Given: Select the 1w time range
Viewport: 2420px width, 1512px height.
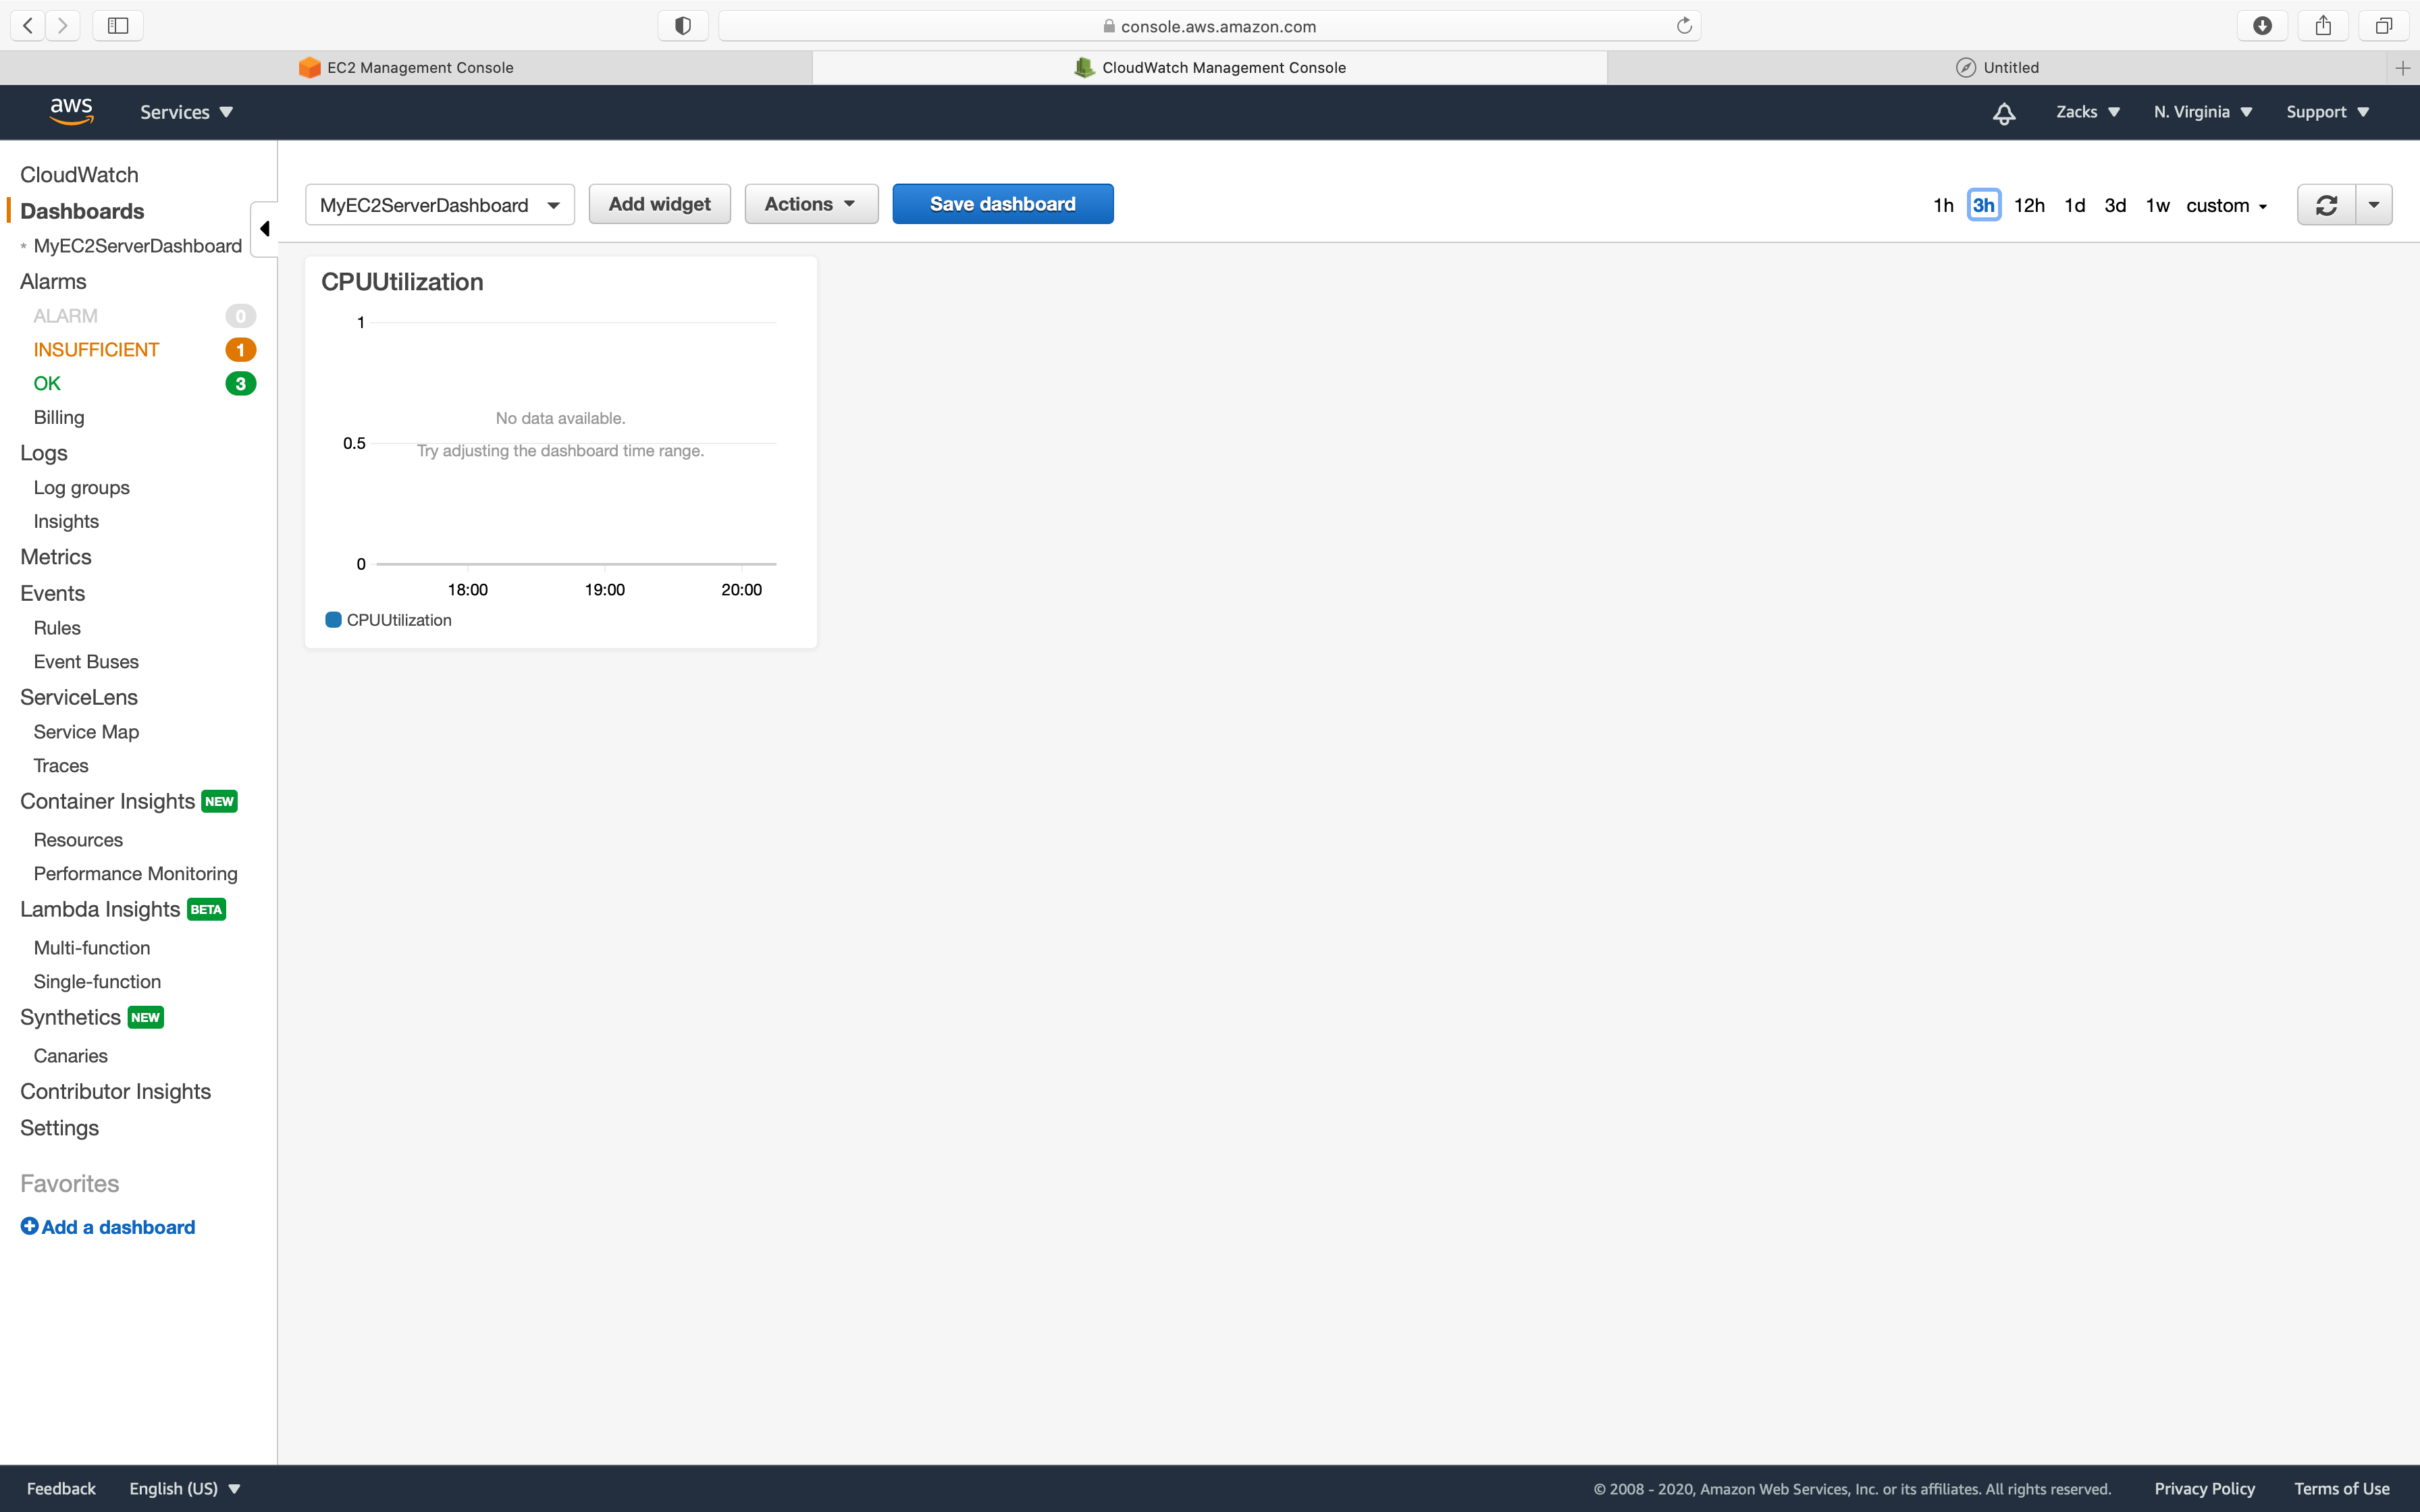Looking at the screenshot, I should (x=2157, y=205).
